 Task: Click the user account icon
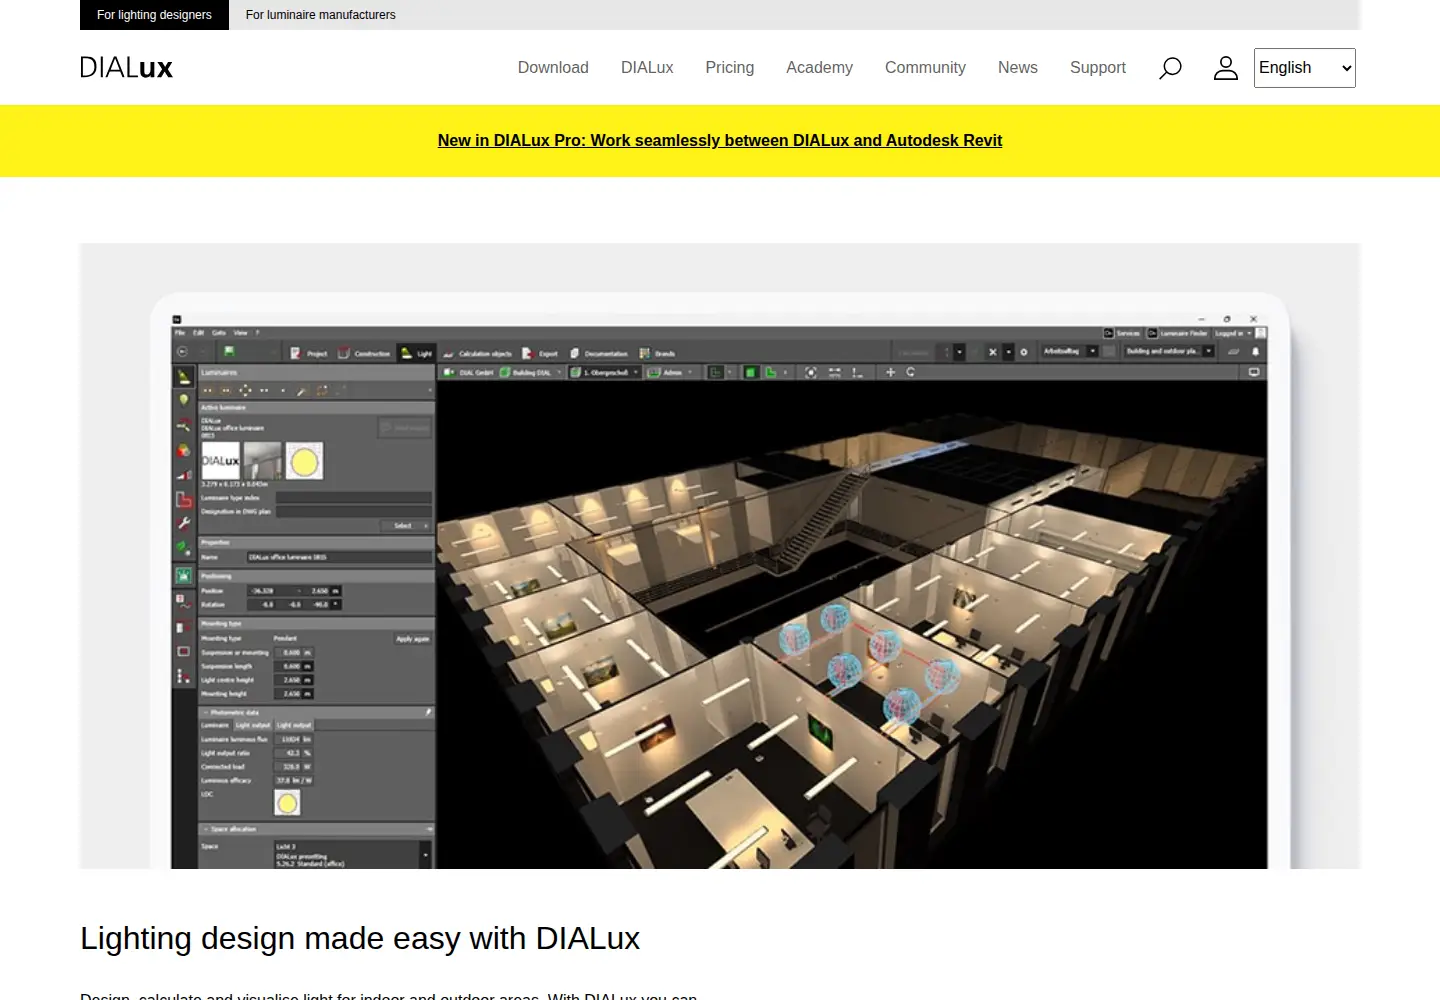click(1226, 68)
